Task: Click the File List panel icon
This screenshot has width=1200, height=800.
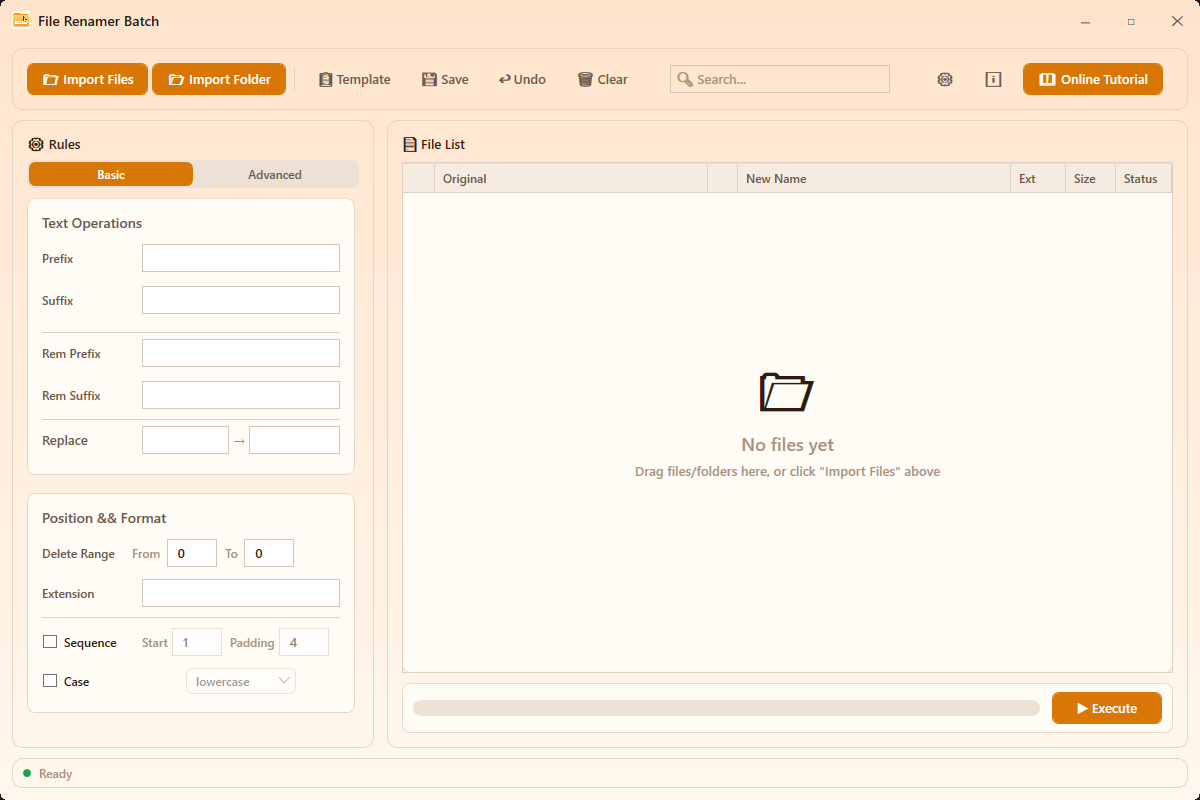Action: click(409, 144)
